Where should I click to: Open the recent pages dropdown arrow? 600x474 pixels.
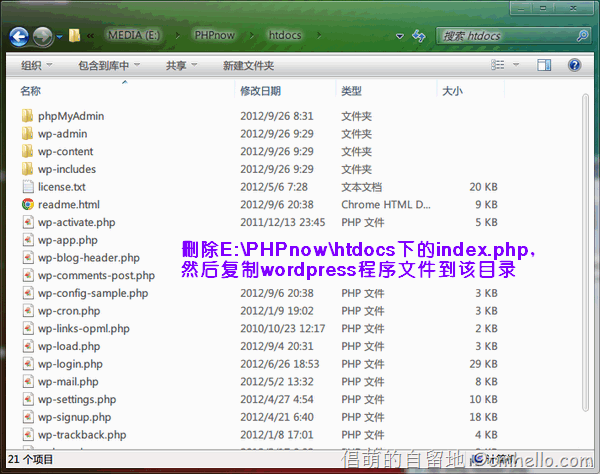tap(60, 37)
